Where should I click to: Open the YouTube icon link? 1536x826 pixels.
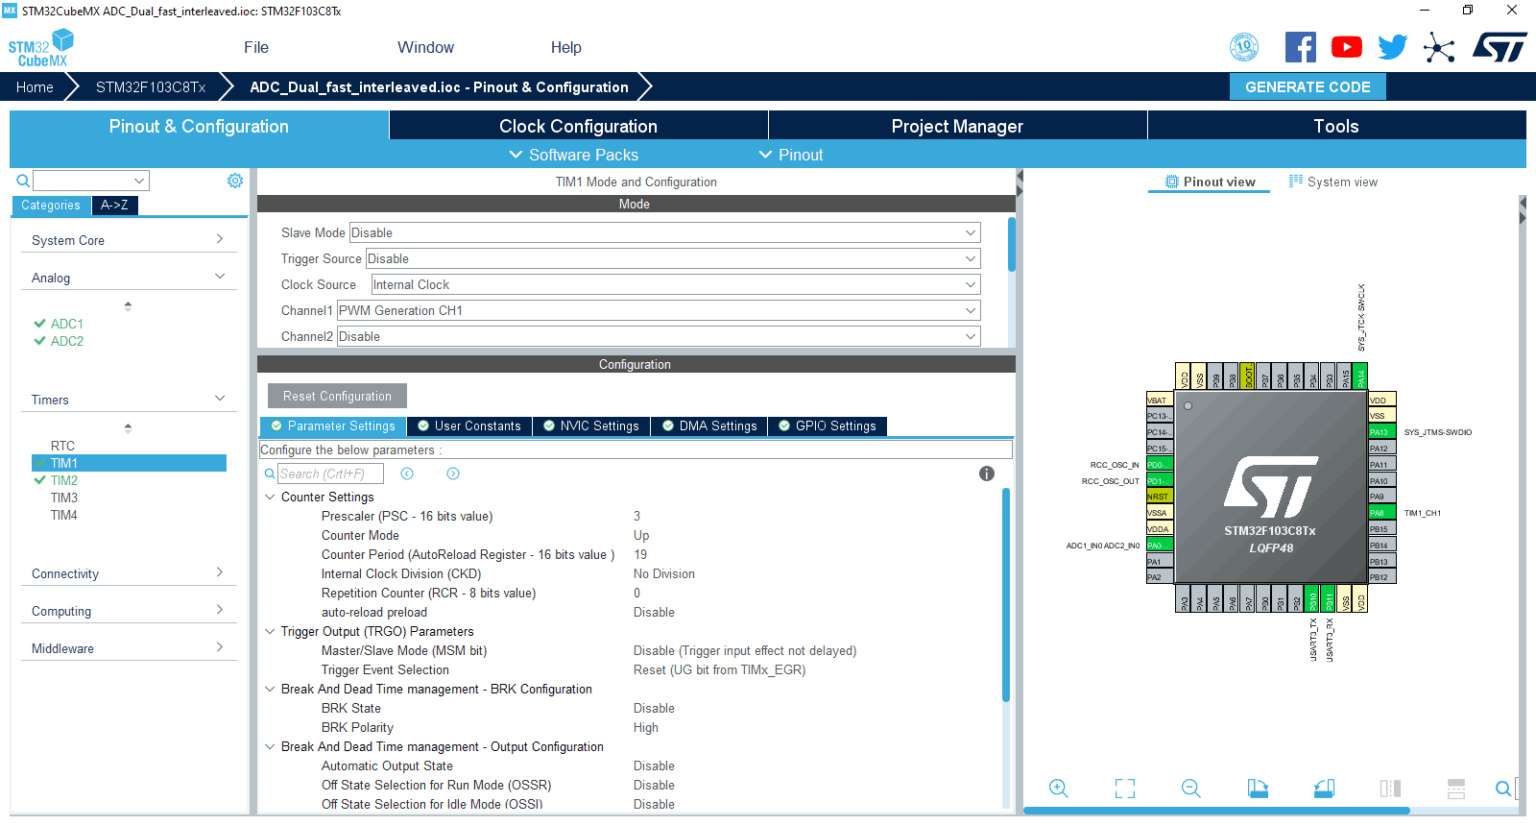[x=1346, y=47]
